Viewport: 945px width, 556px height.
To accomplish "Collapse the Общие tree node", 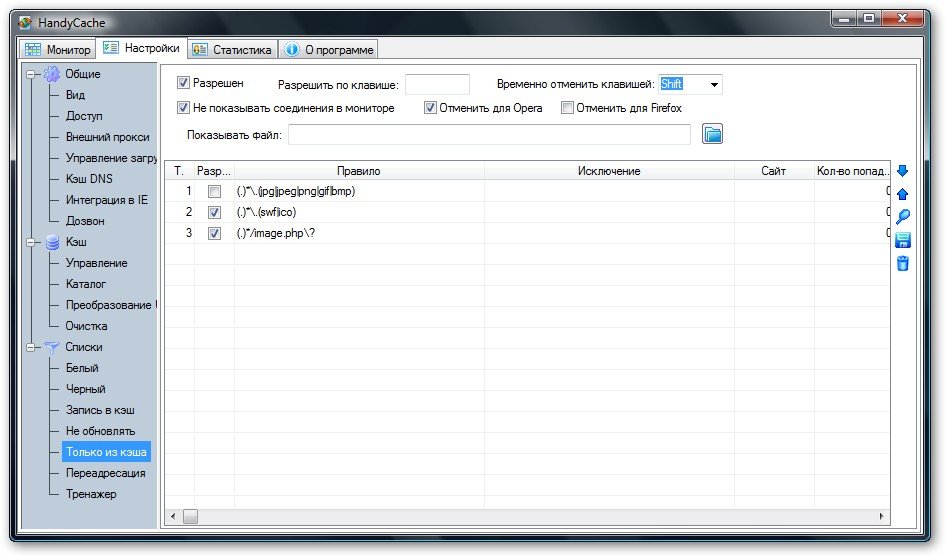I will coord(31,74).
